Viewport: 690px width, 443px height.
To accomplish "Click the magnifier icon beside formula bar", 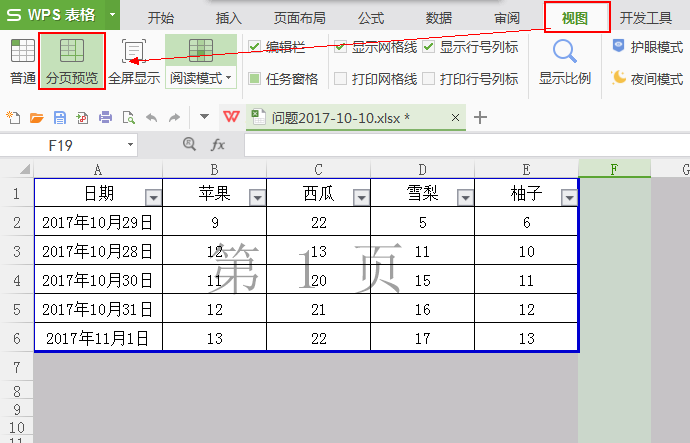I will point(189,144).
